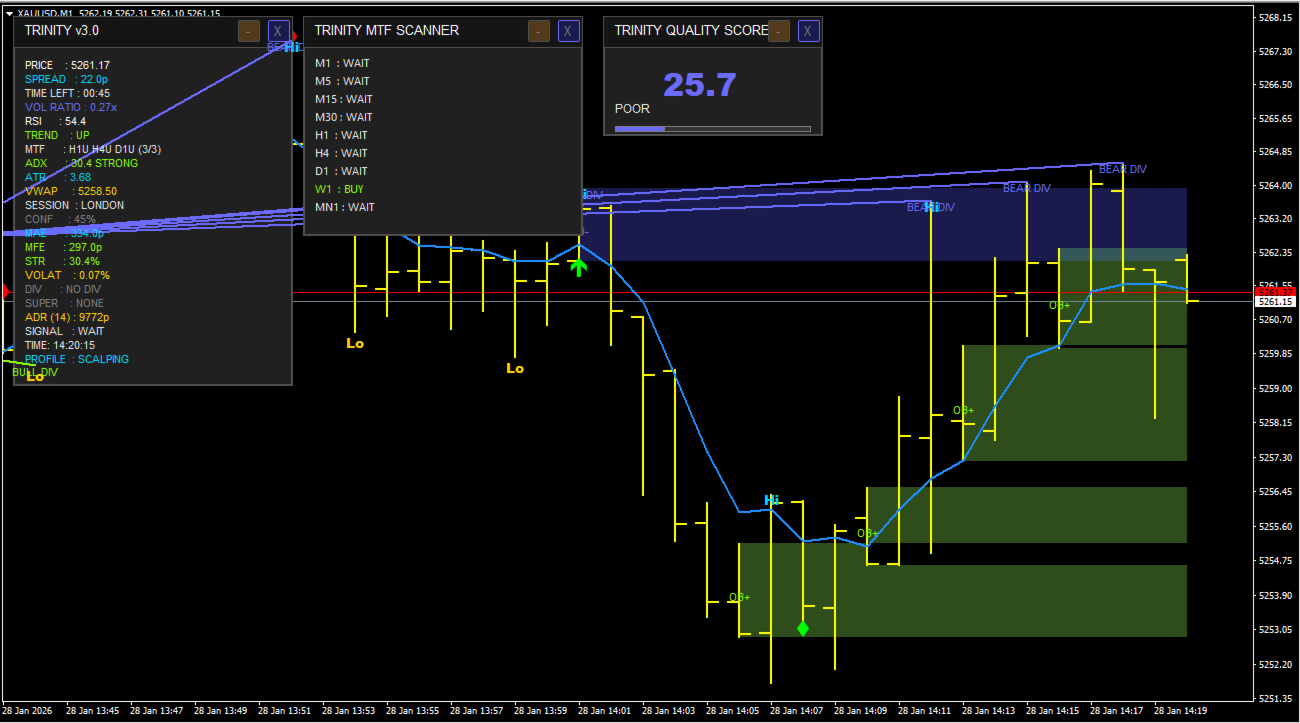1300x723 pixels.
Task: Click the 5264.00 price axis label
Action: tap(1276, 186)
